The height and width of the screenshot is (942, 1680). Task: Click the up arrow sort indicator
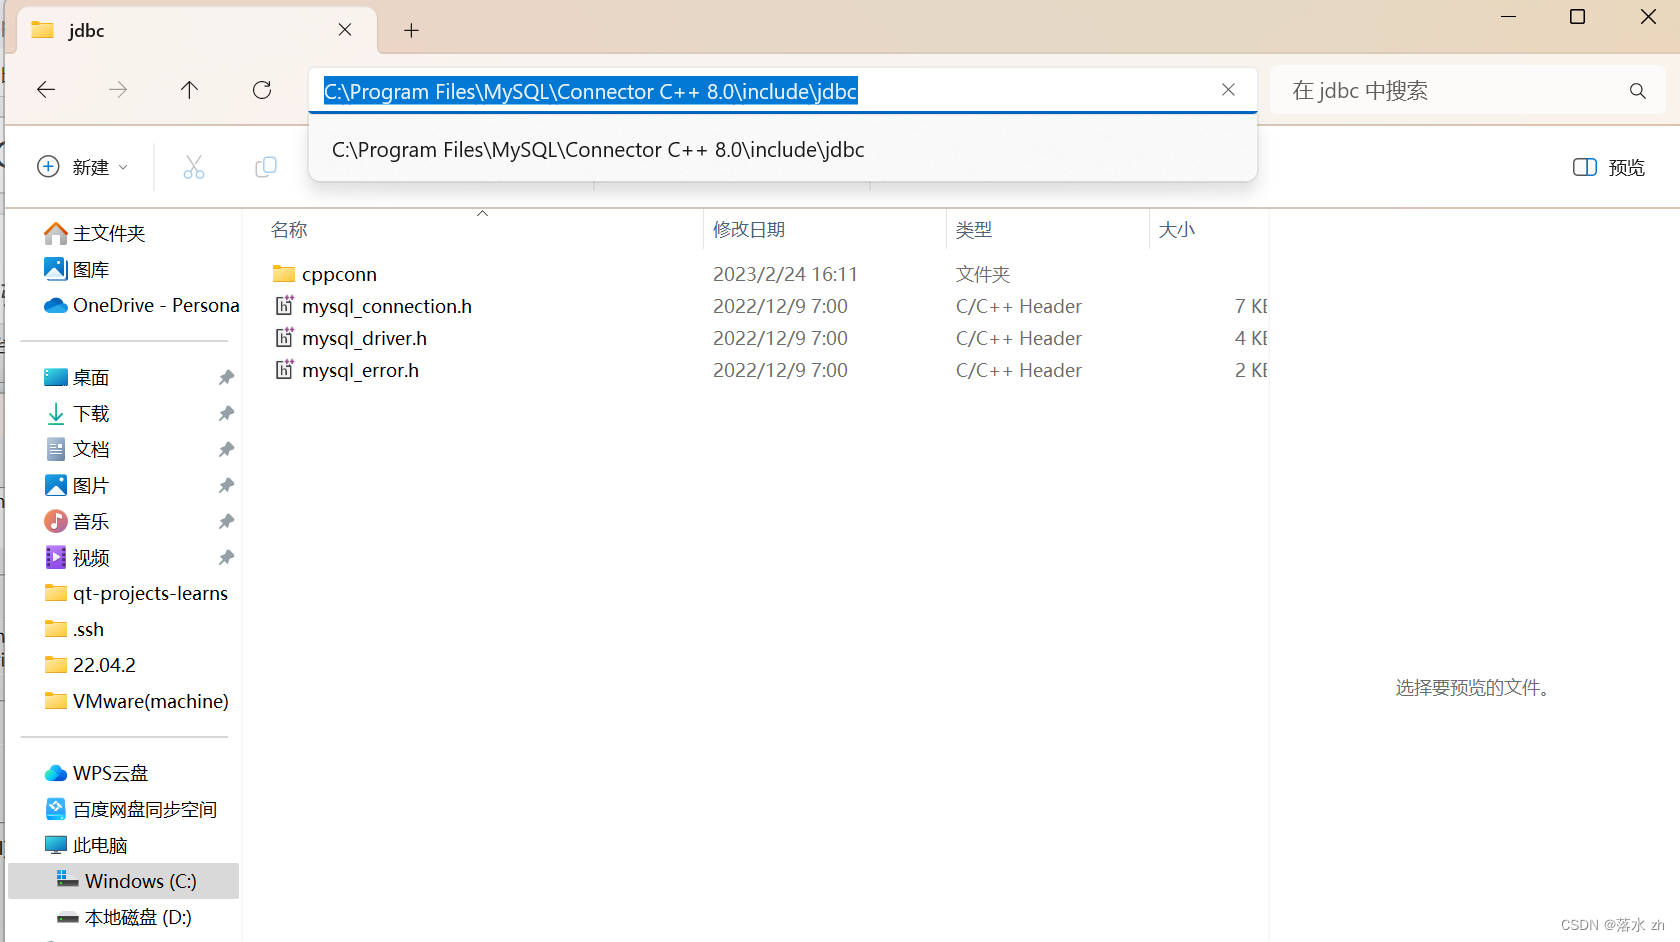[482, 213]
